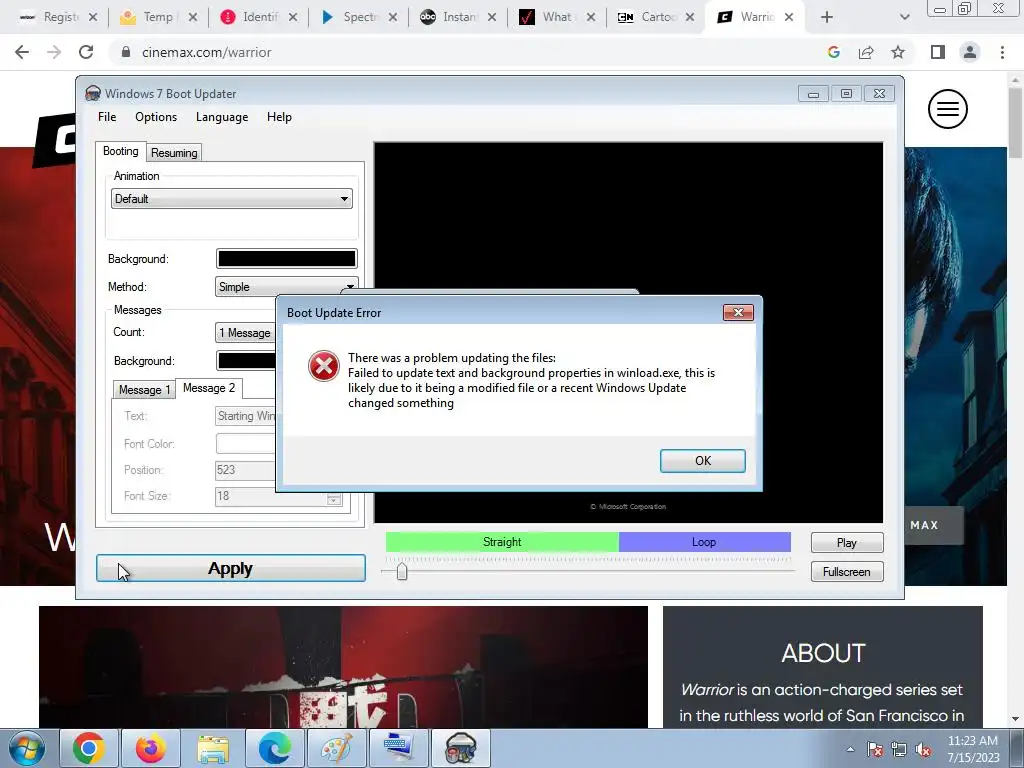
Task: Expand the Method Simple dropdown
Action: click(x=286, y=287)
